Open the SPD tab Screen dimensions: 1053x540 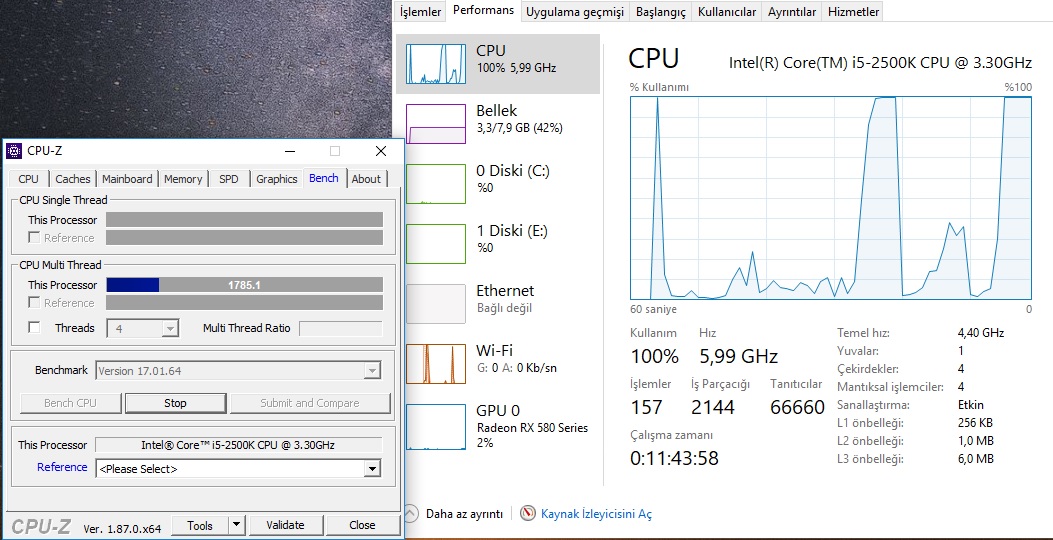point(229,179)
